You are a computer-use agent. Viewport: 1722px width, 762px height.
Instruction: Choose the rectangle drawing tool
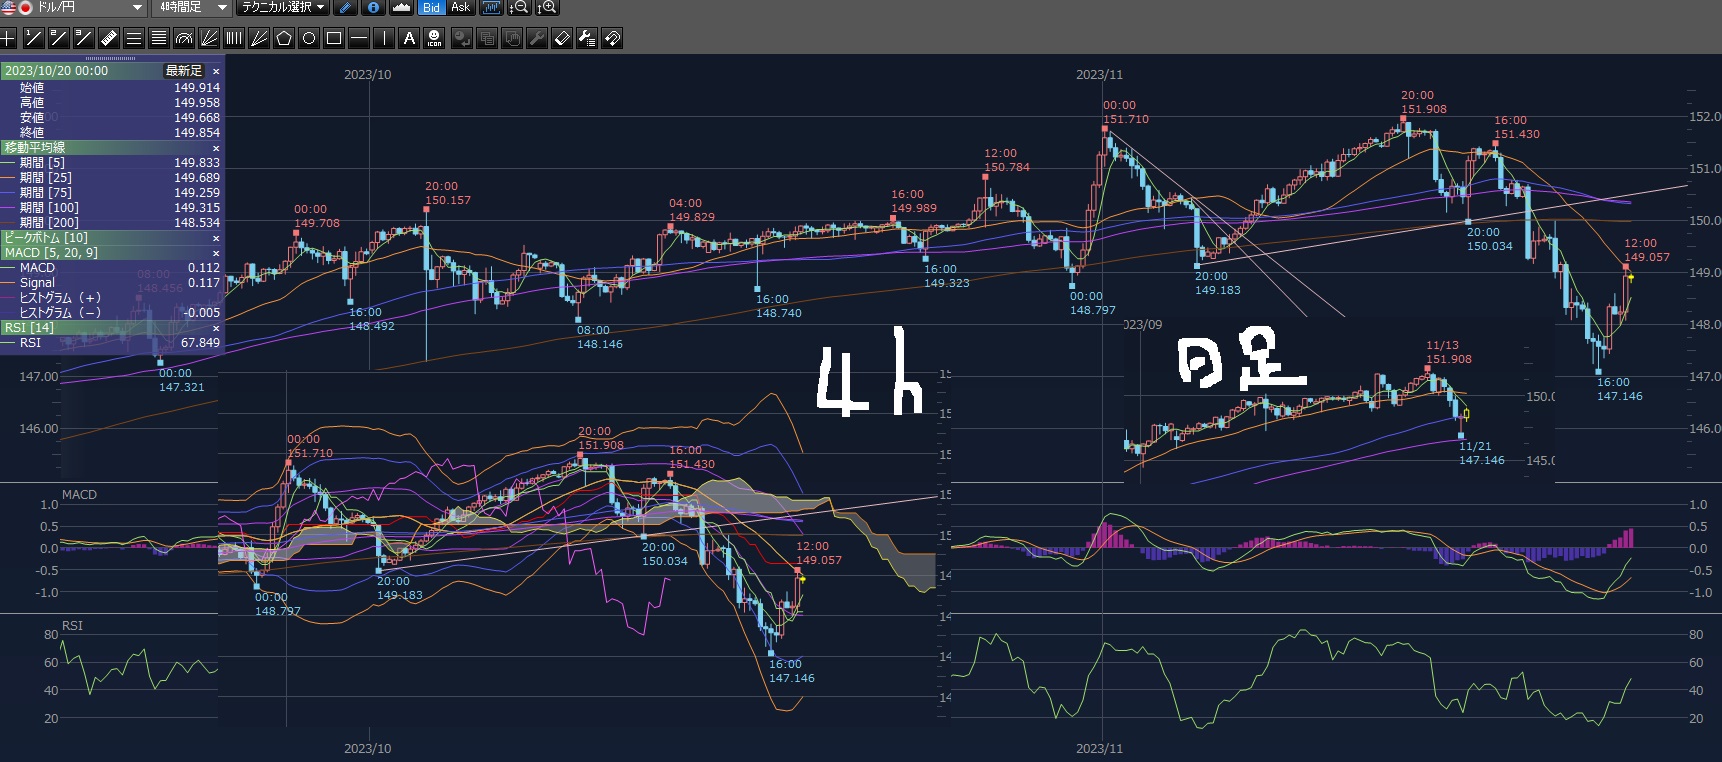pos(334,39)
